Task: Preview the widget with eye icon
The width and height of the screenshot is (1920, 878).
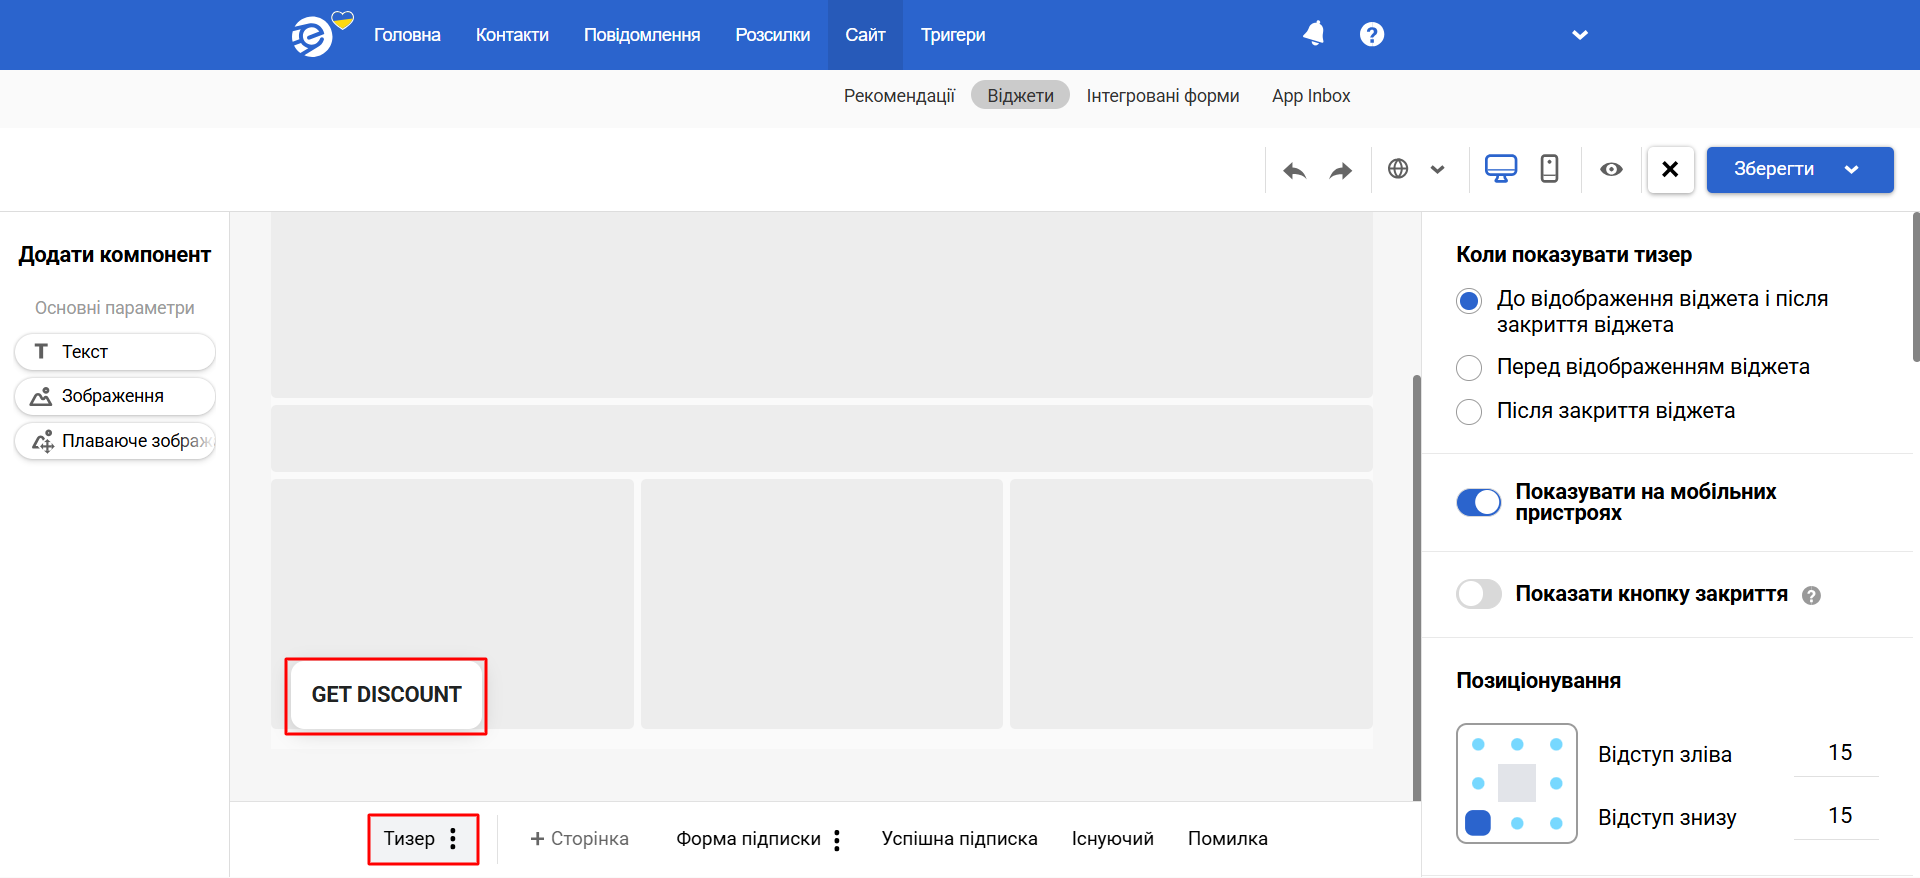Action: click(1611, 169)
